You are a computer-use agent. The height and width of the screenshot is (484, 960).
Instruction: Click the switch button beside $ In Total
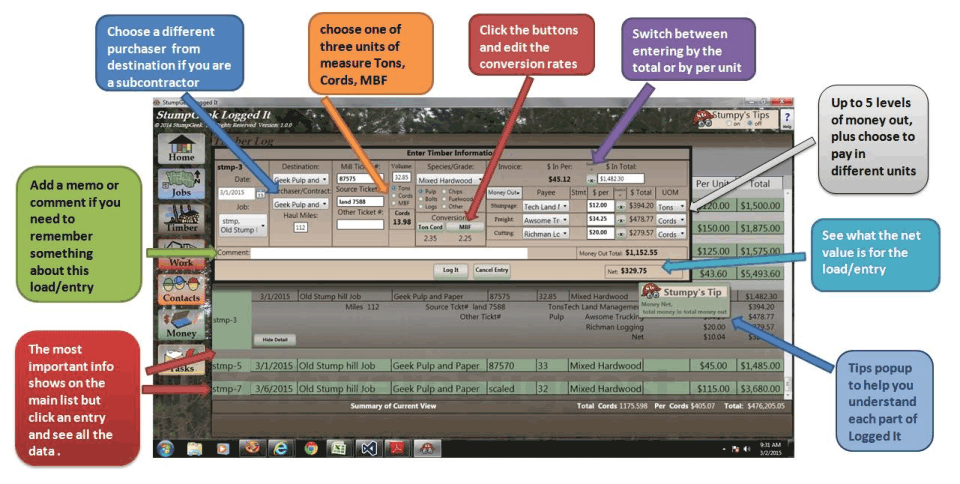[x=591, y=179]
